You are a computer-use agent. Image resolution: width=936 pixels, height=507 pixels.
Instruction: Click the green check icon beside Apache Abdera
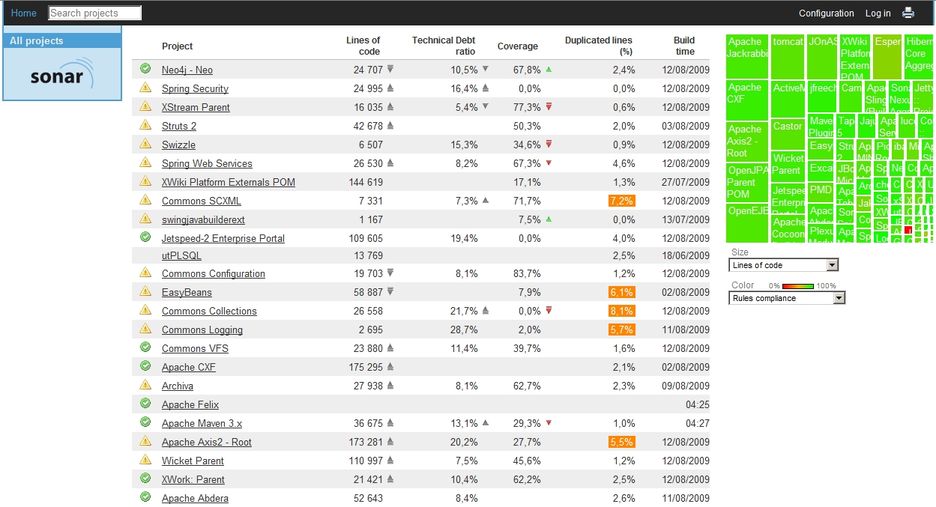[x=145, y=497]
